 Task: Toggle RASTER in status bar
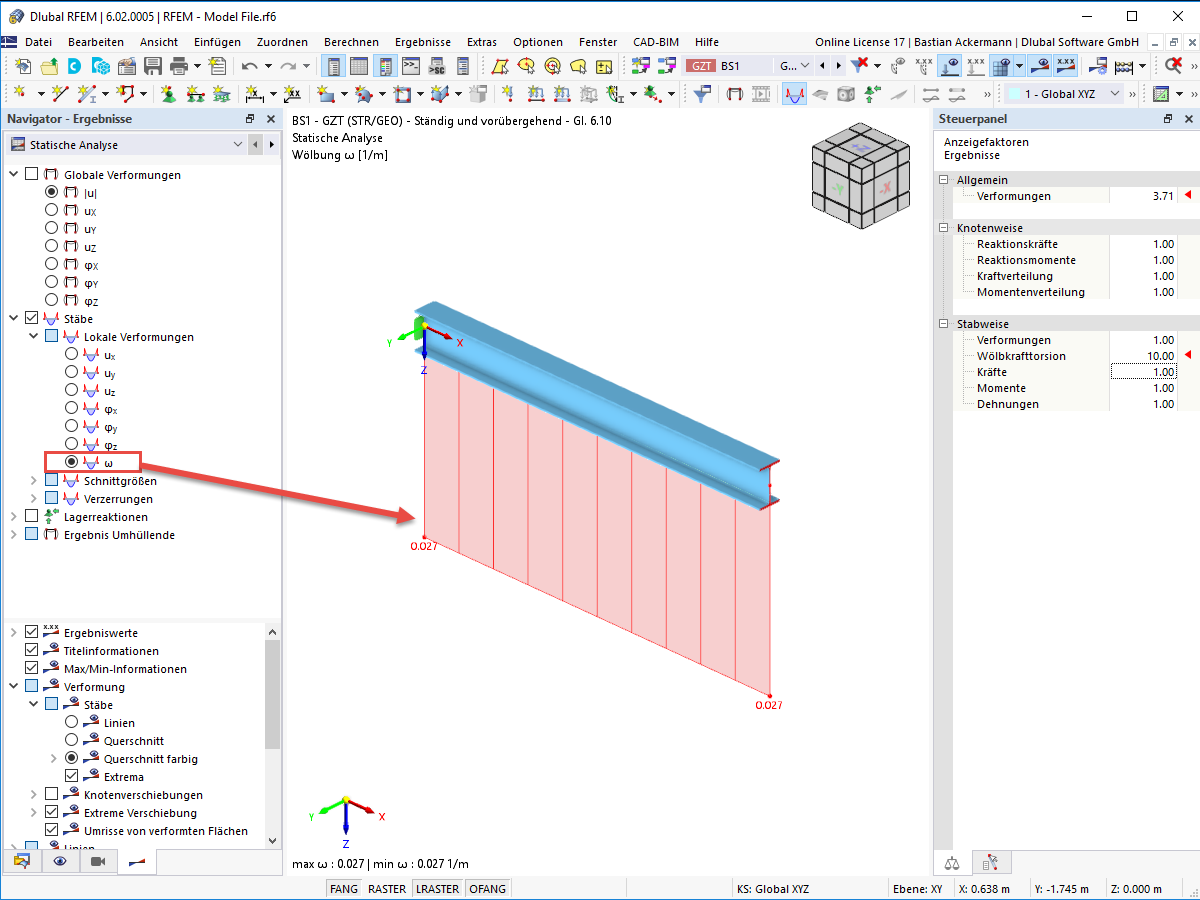pyautogui.click(x=387, y=889)
